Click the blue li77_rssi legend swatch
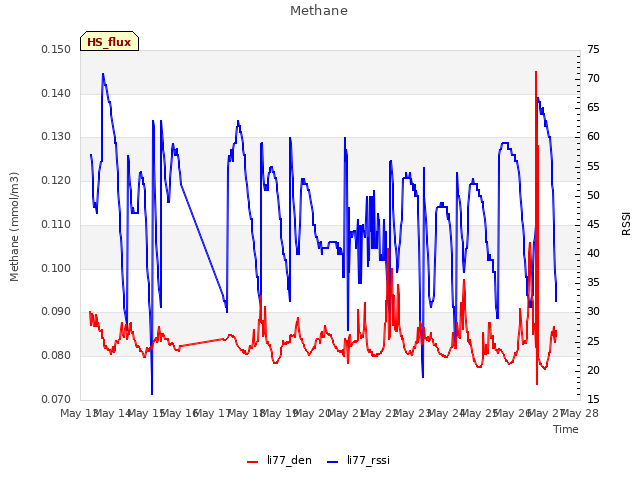This screenshot has height=480, width=640. coord(333,462)
